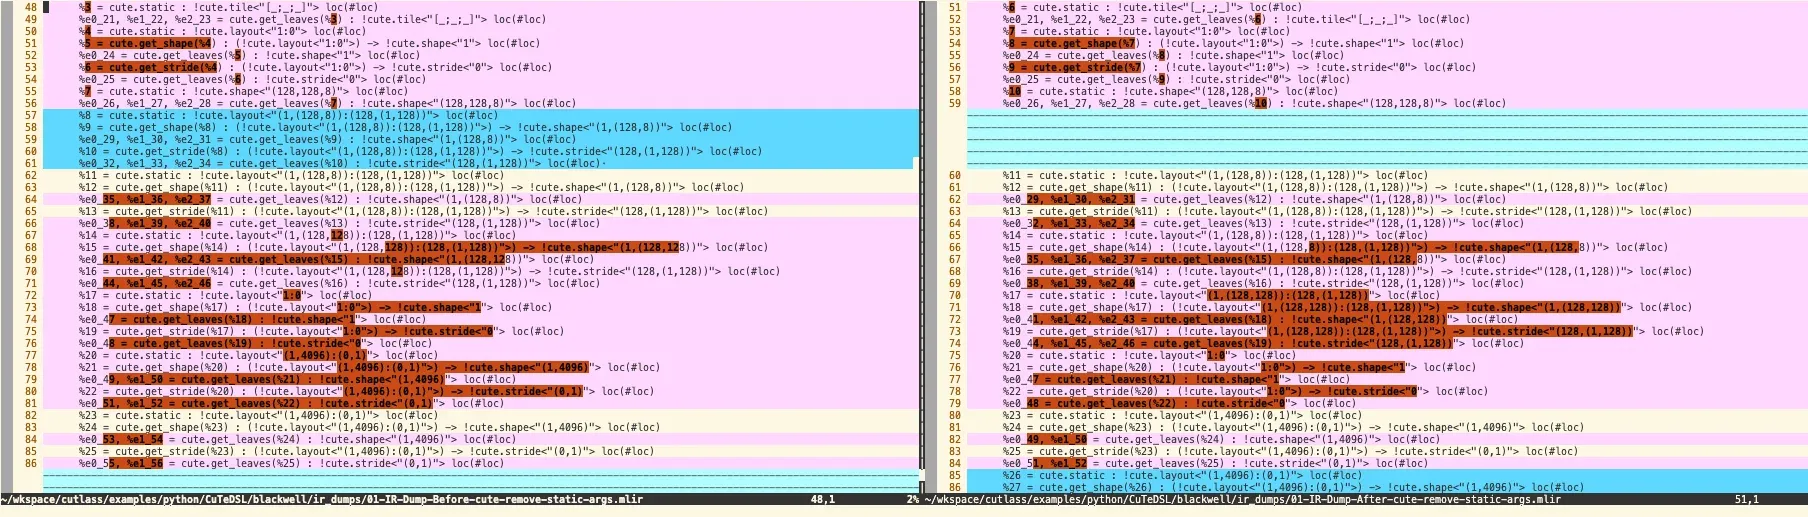Click highlighted '1:0' layout on left line 72

[291, 295]
